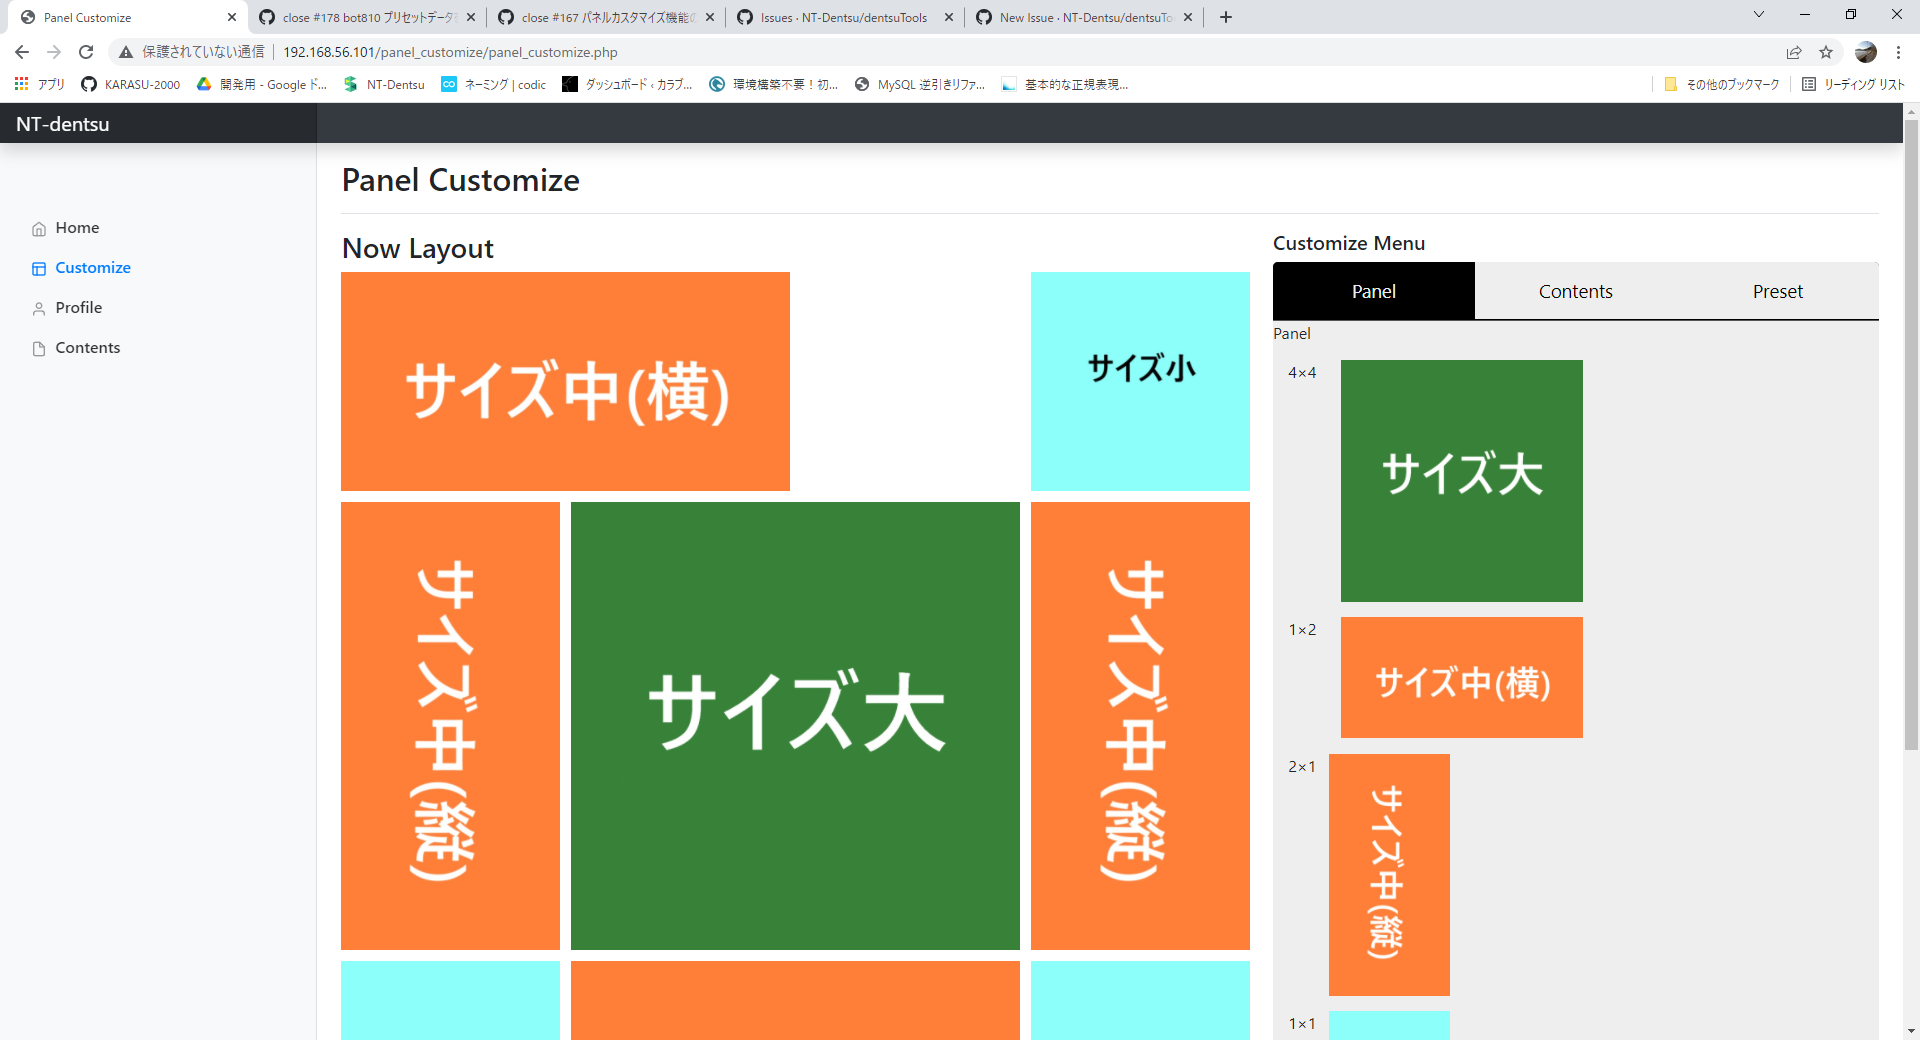Click the Profile person icon
This screenshot has height=1040, width=1920.
38,308
